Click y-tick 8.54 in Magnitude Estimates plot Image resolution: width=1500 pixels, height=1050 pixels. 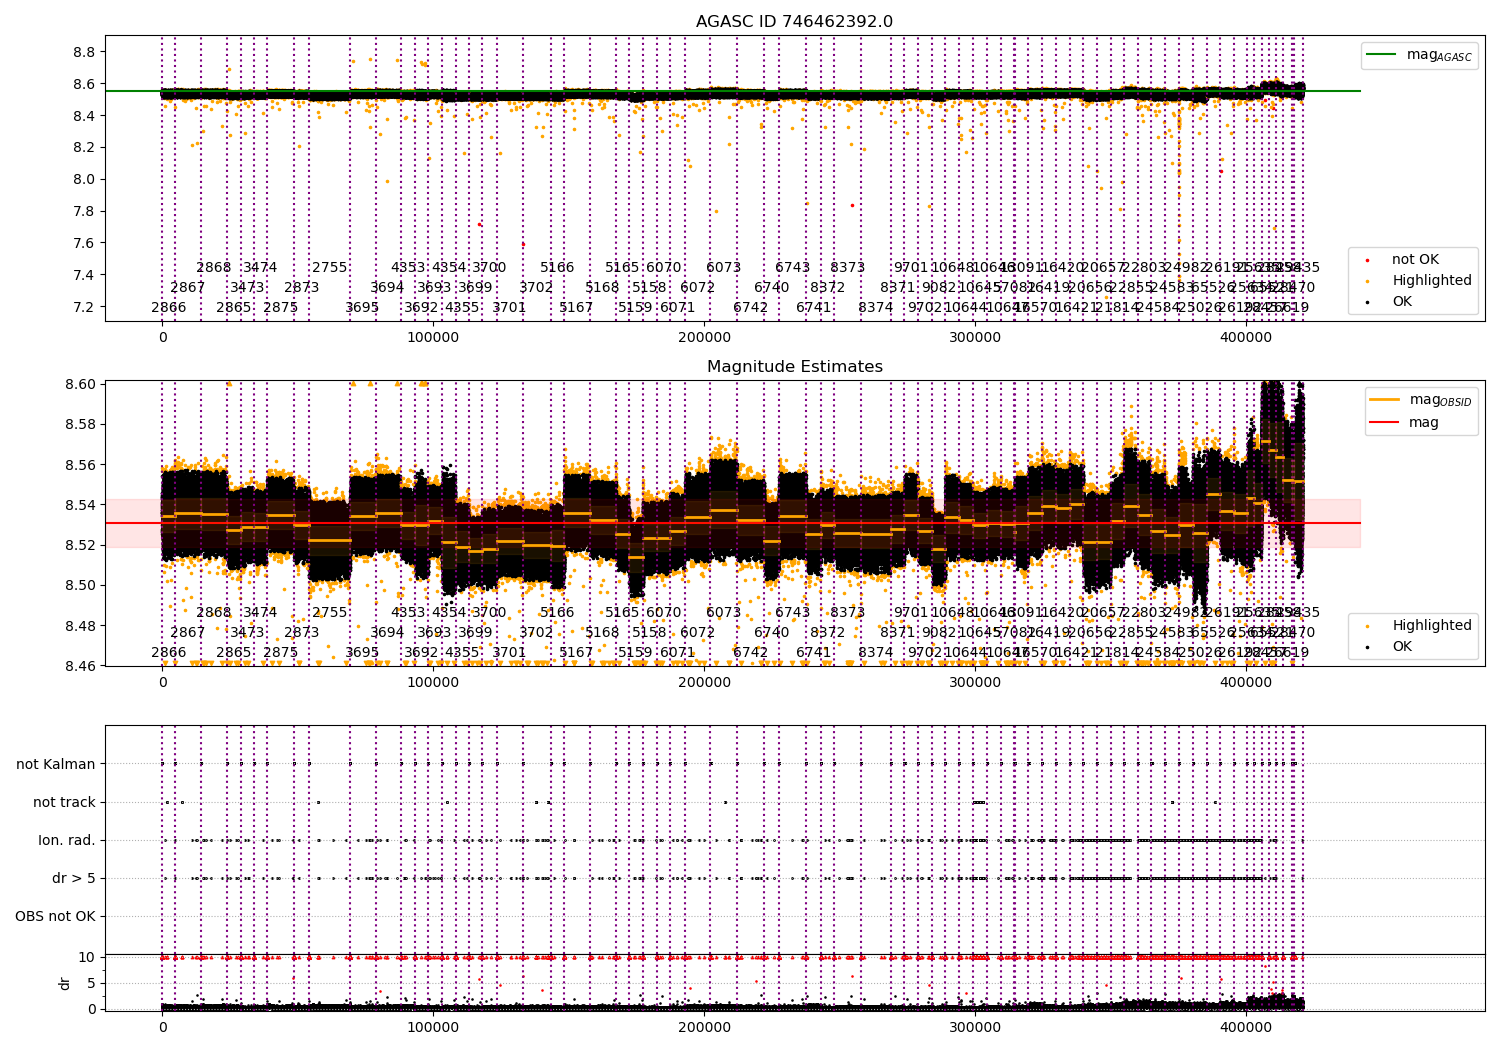(80, 505)
